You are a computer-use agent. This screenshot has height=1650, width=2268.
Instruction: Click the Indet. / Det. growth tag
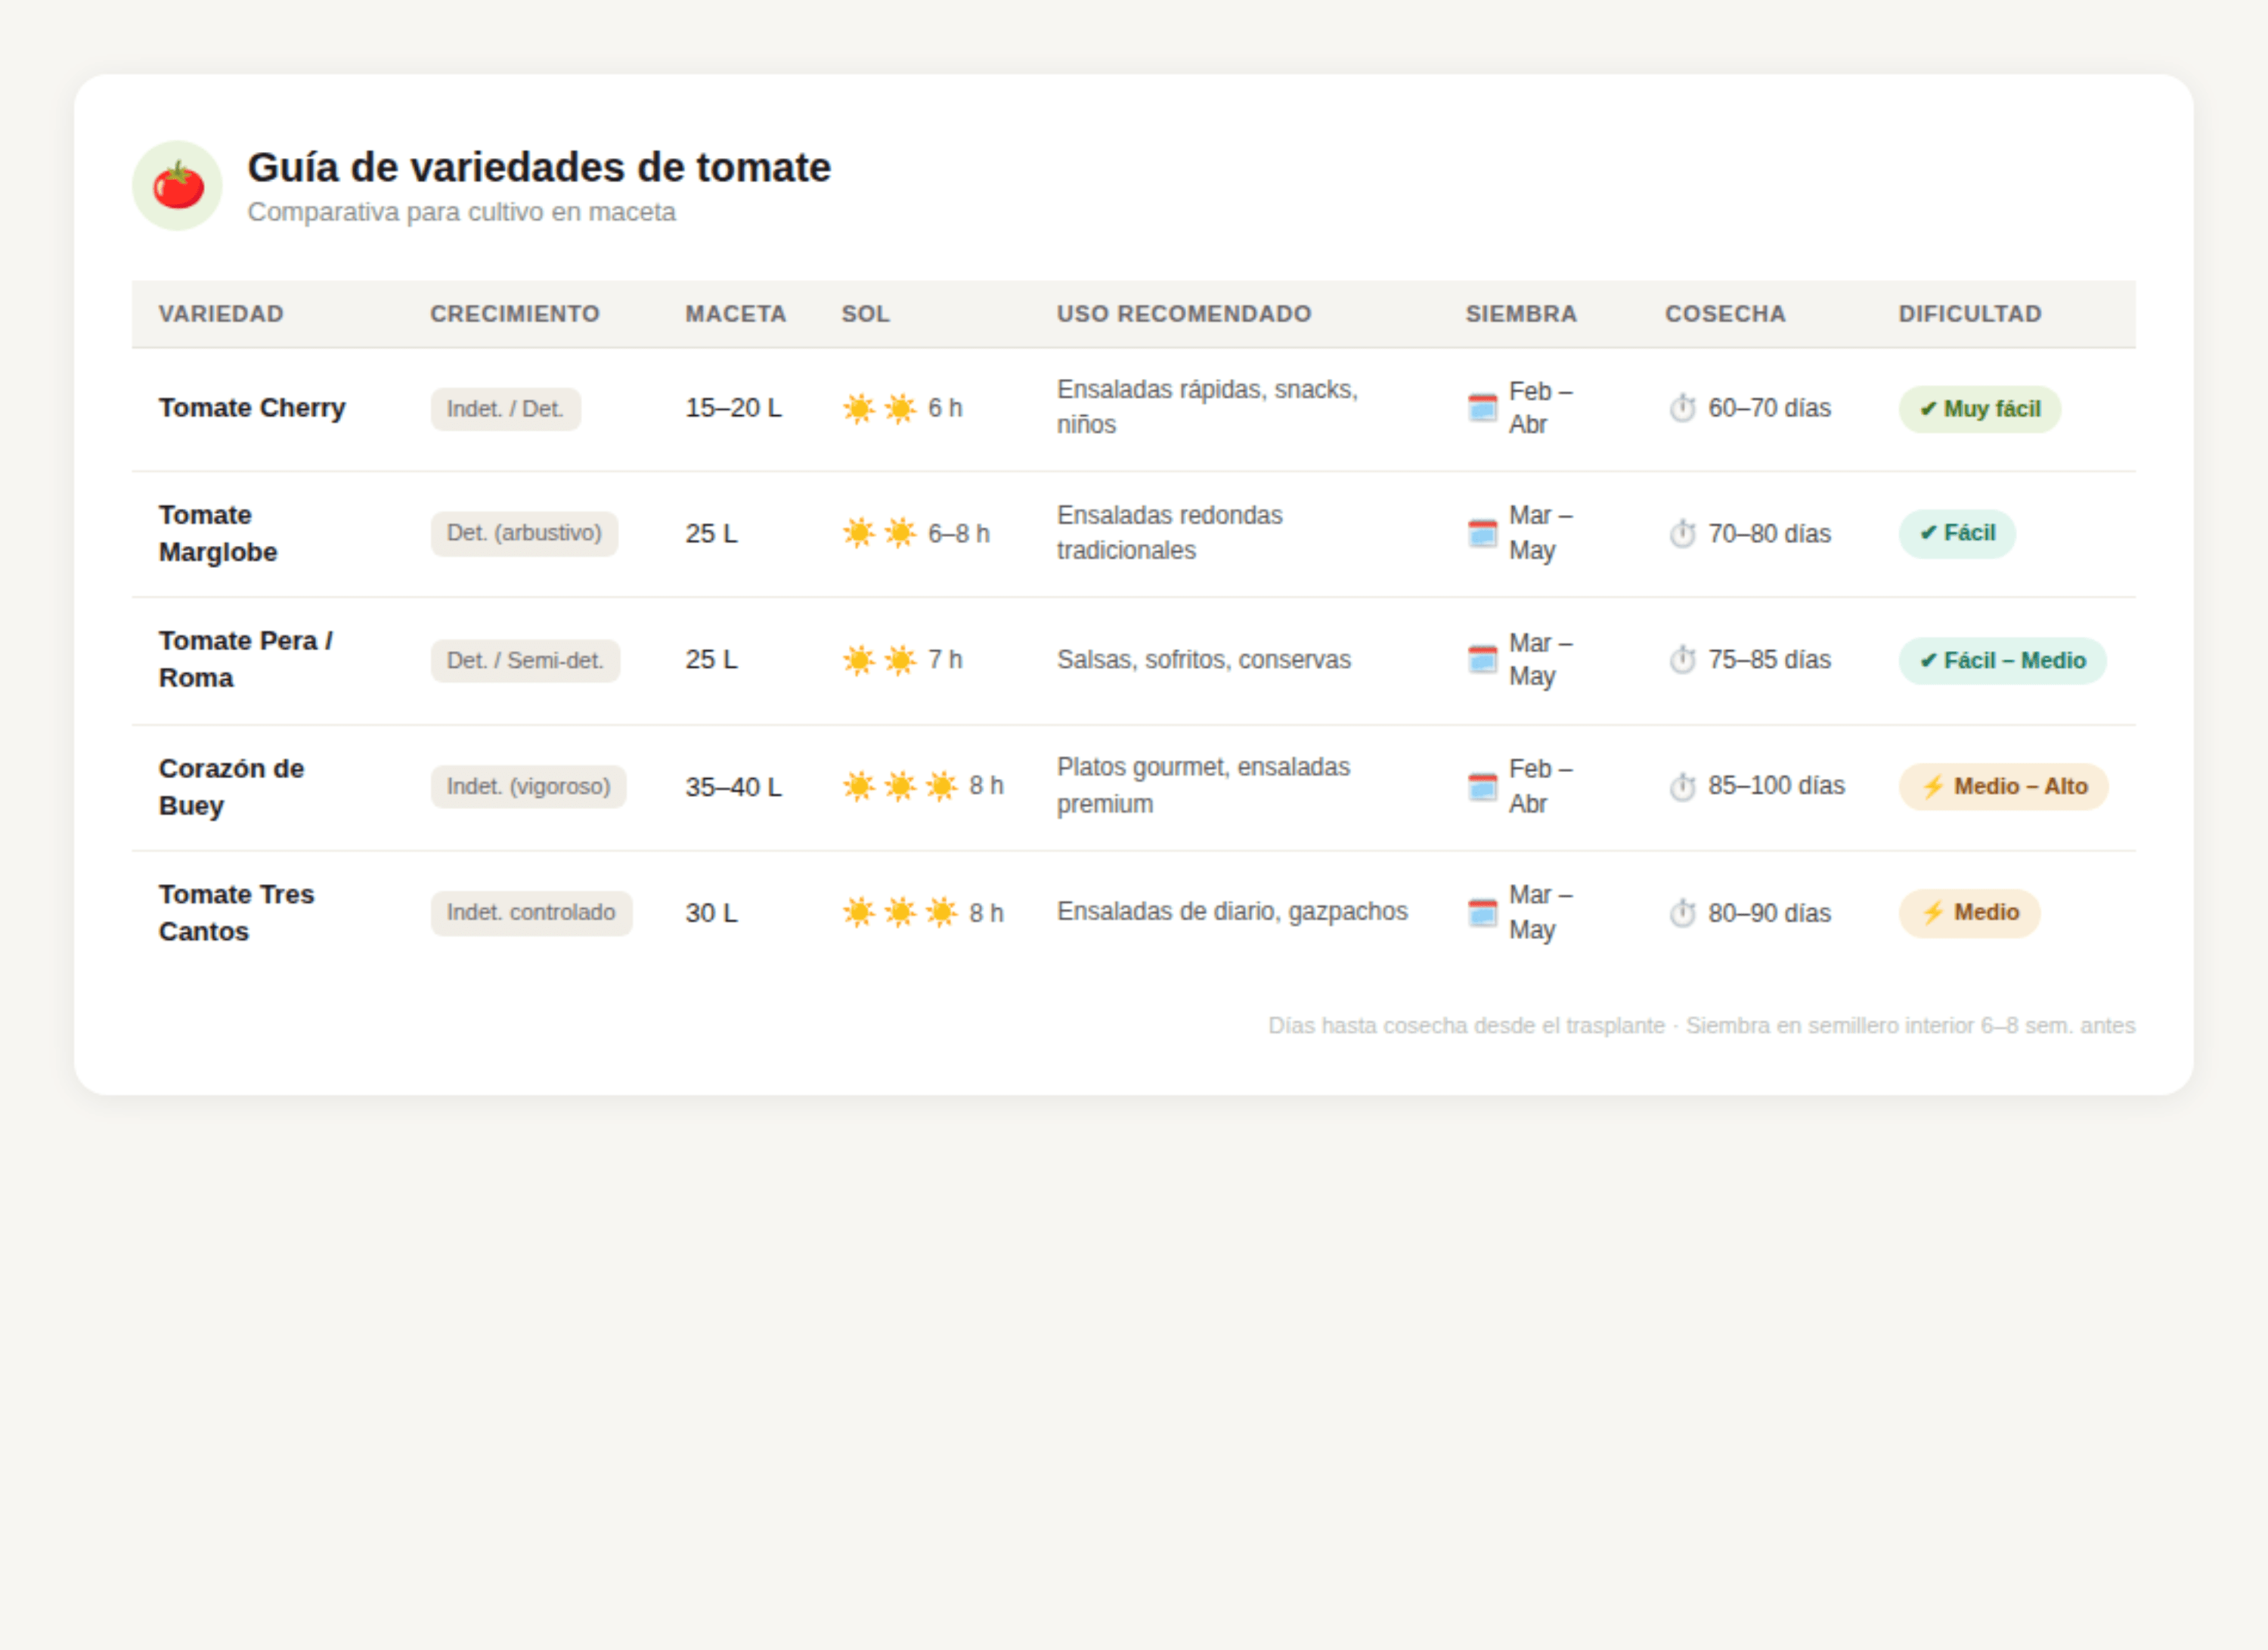click(505, 409)
